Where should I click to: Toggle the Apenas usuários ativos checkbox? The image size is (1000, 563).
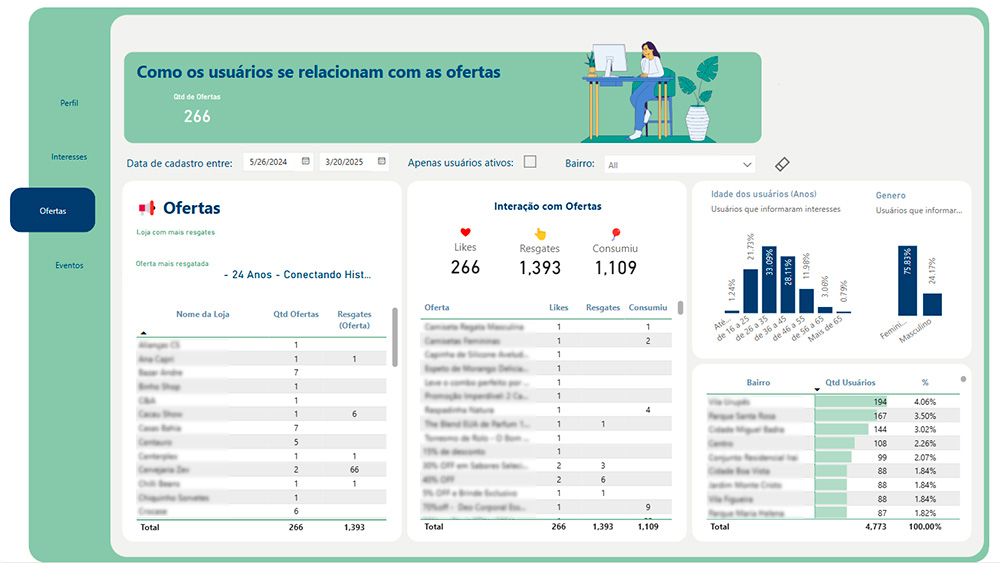coord(530,162)
